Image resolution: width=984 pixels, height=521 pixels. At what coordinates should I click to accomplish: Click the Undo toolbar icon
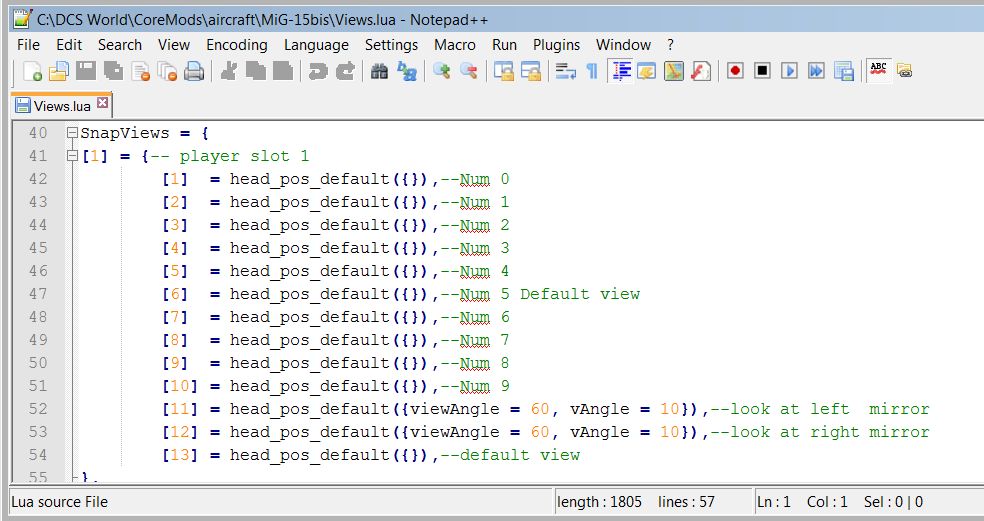click(318, 71)
